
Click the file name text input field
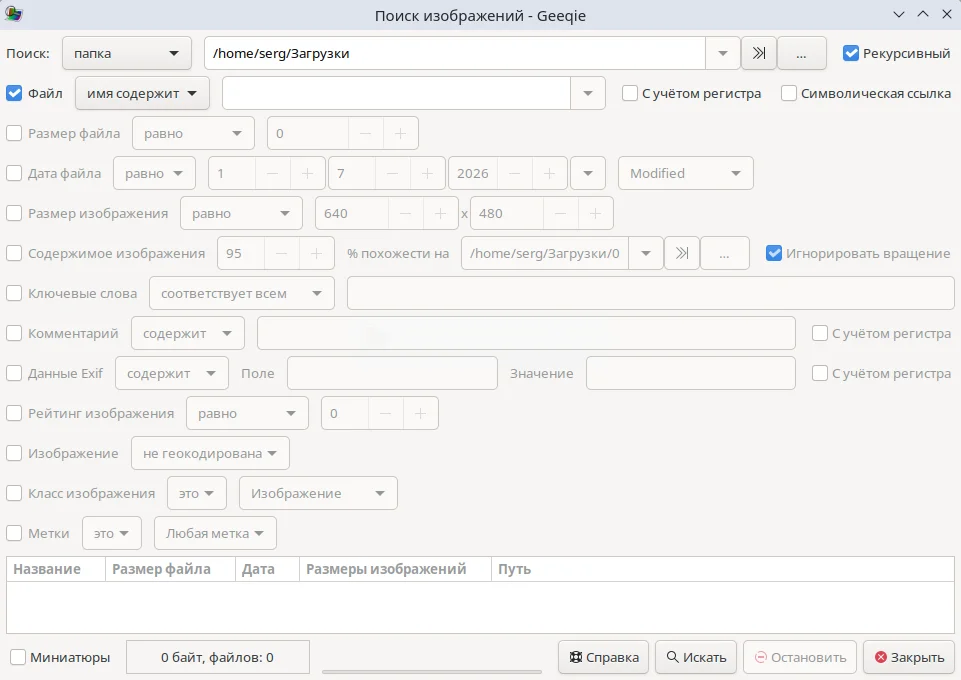click(x=397, y=94)
